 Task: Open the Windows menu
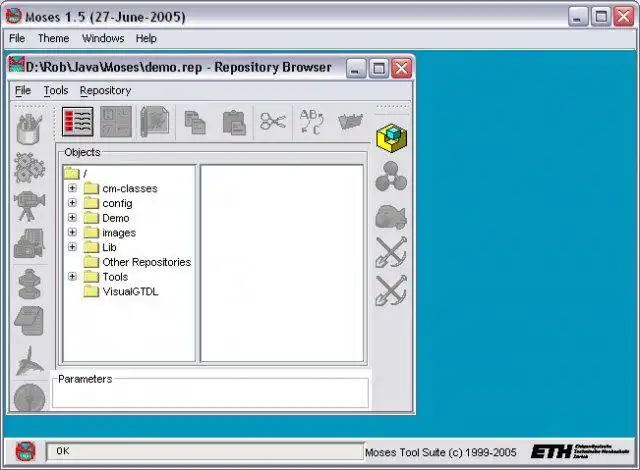tap(103, 38)
